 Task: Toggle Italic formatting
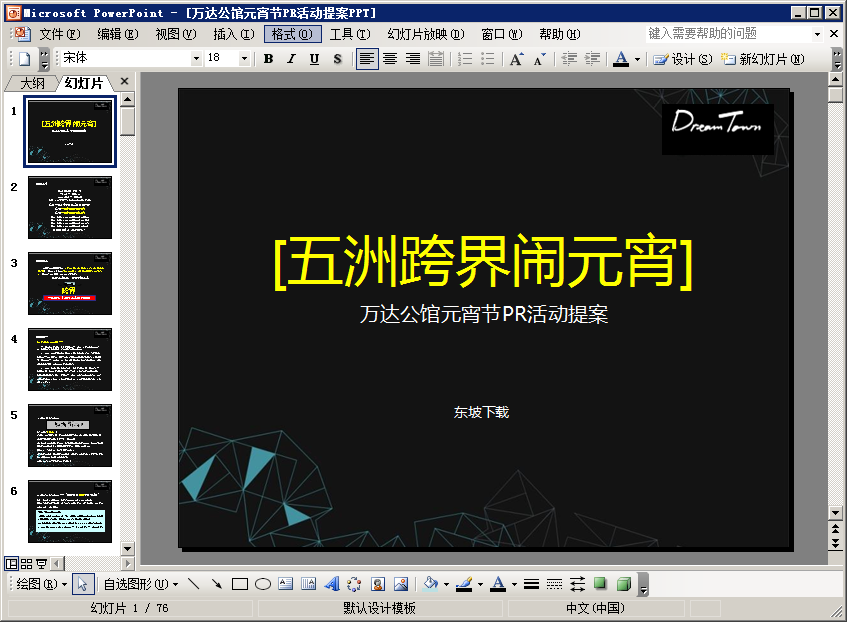[291, 59]
